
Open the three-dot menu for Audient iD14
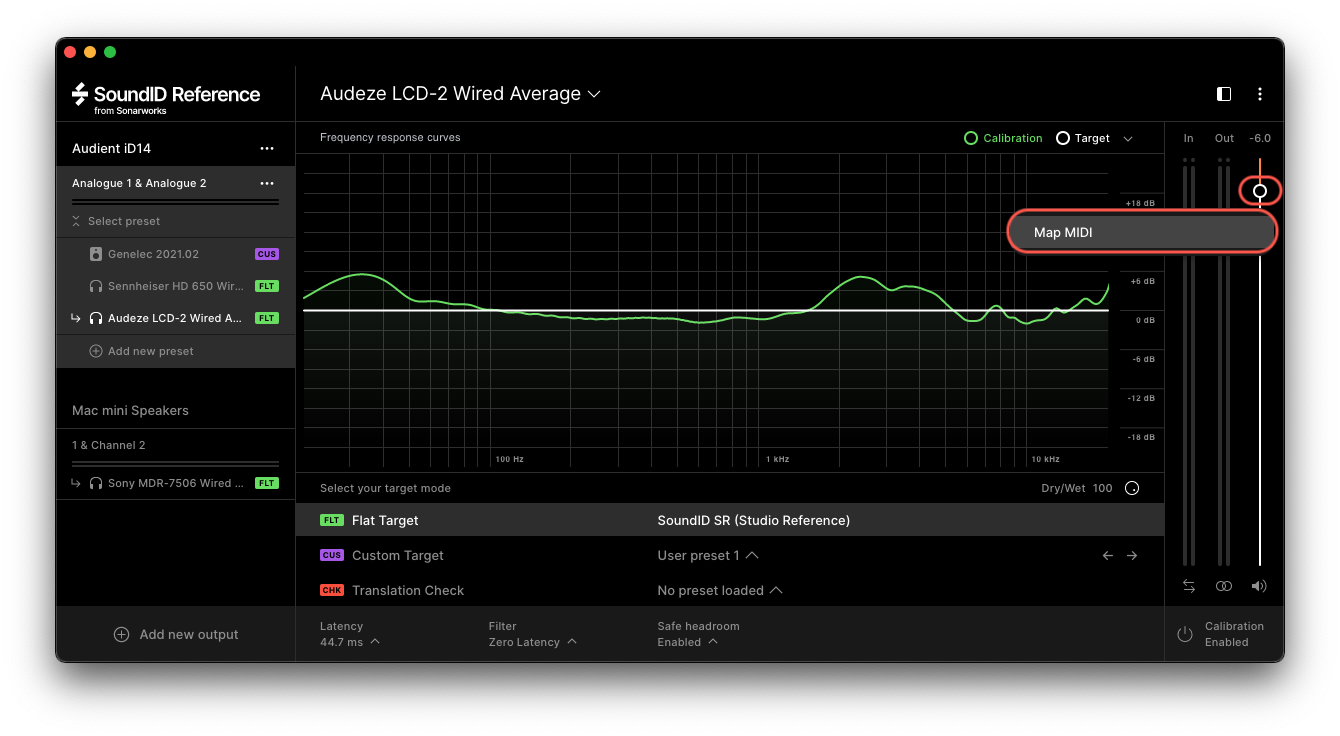coord(267,148)
